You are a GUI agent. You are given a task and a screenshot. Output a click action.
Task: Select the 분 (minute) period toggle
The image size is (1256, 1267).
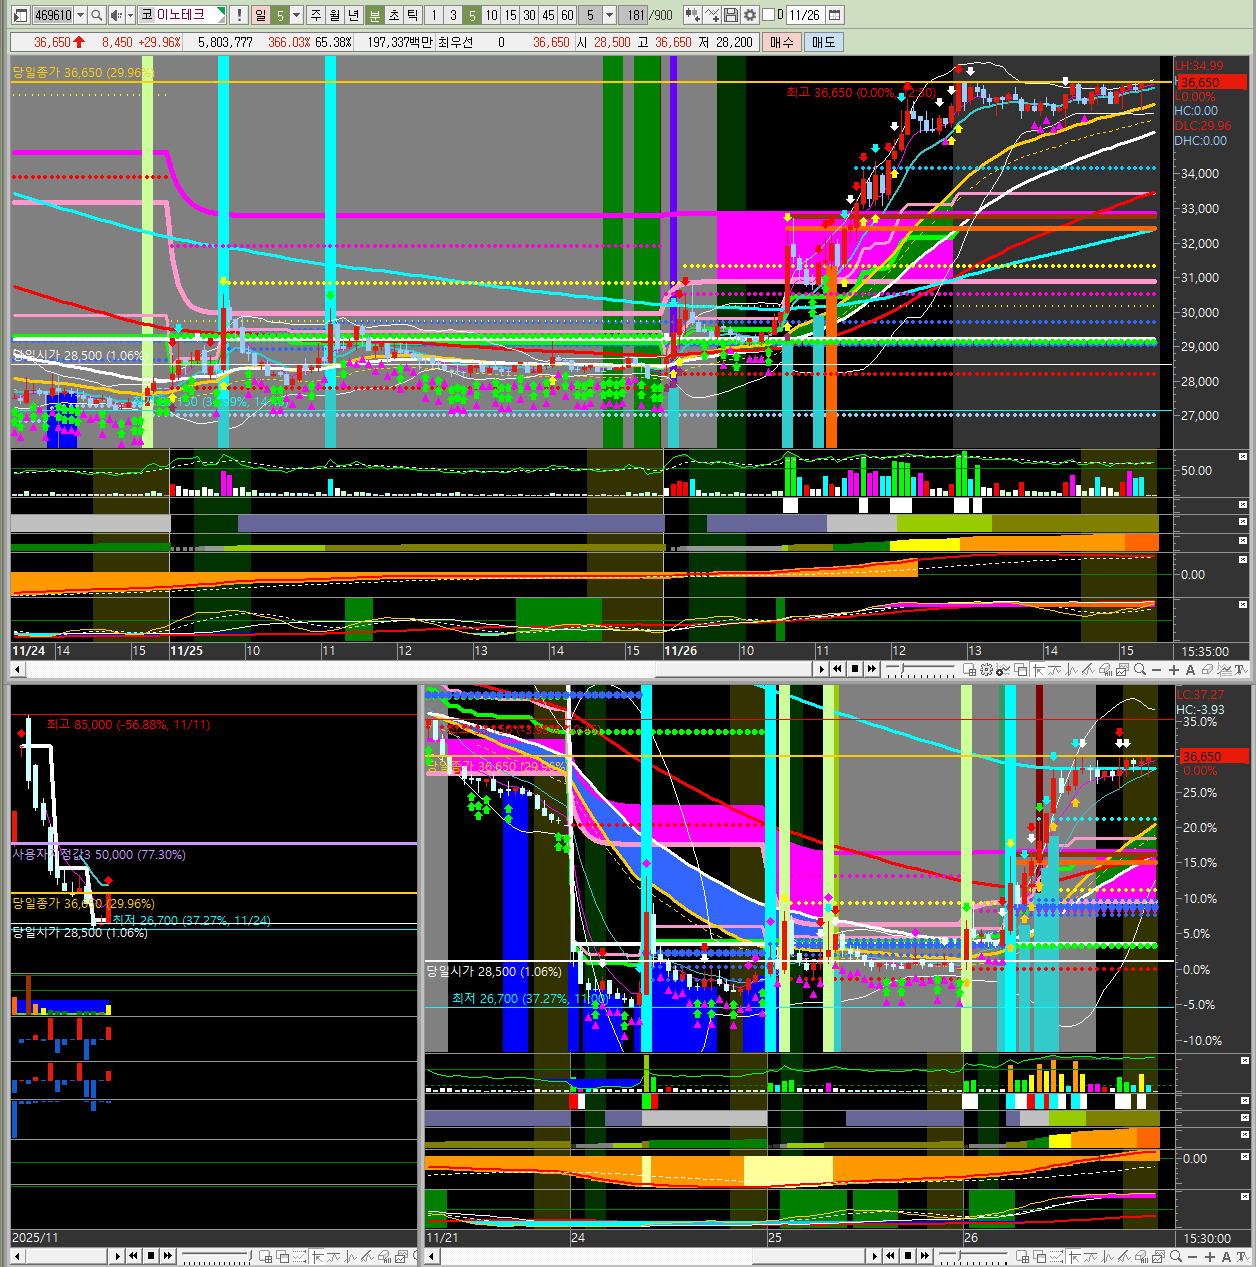click(x=375, y=15)
